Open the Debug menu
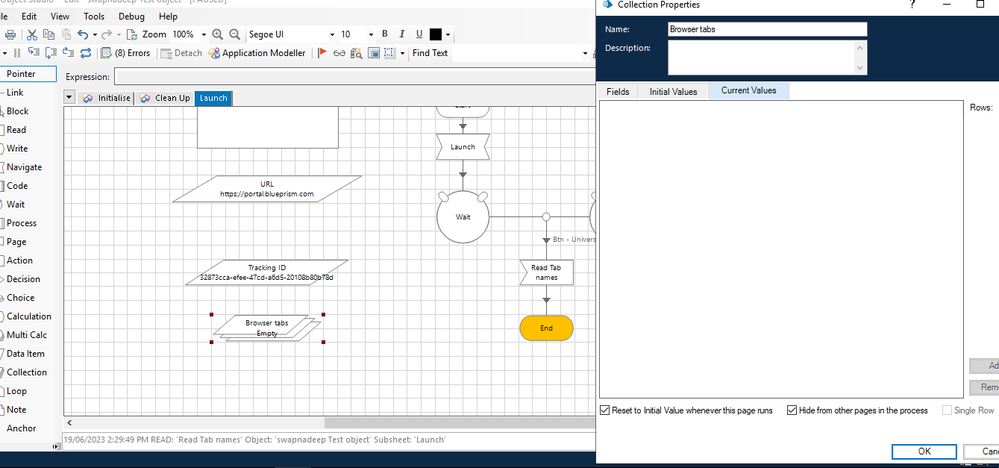Viewport: 999px width, 468px height. 131,17
